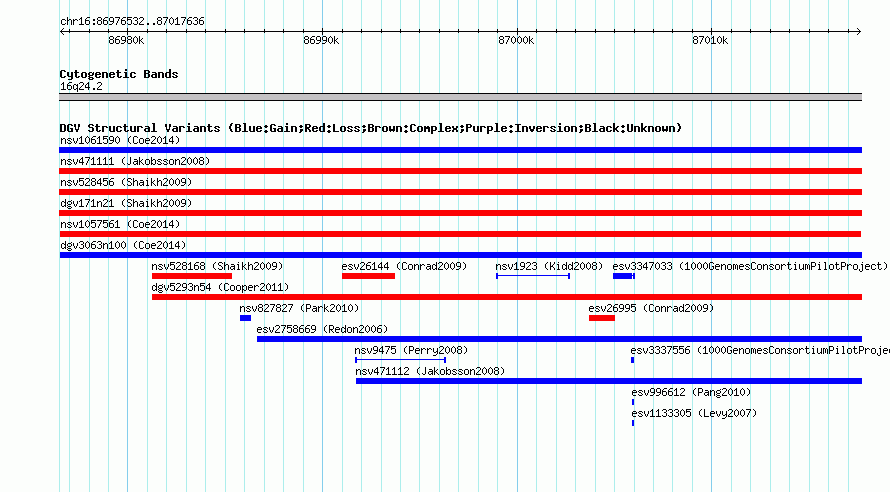890x492 pixels.
Task: Click the thin blue span under nsv9475
Action: coord(400,360)
